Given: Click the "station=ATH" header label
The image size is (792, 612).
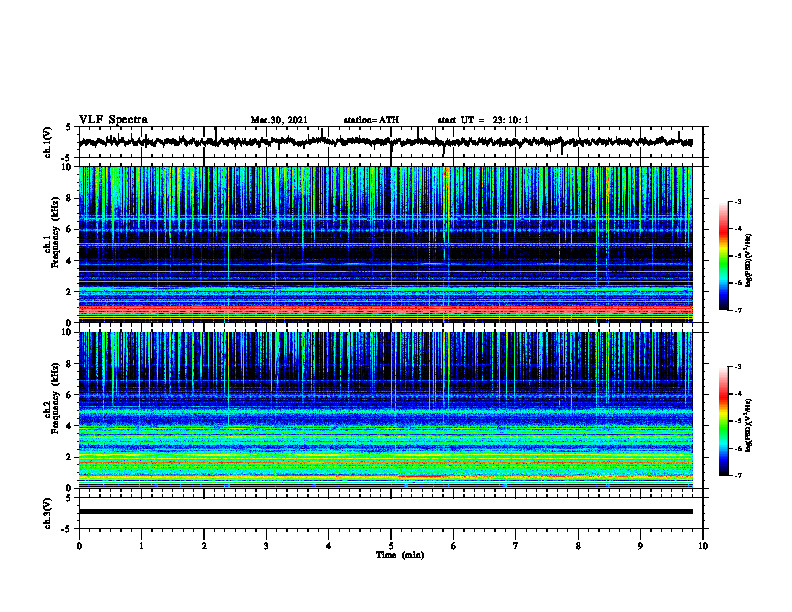Looking at the screenshot, I should pyautogui.click(x=371, y=120).
